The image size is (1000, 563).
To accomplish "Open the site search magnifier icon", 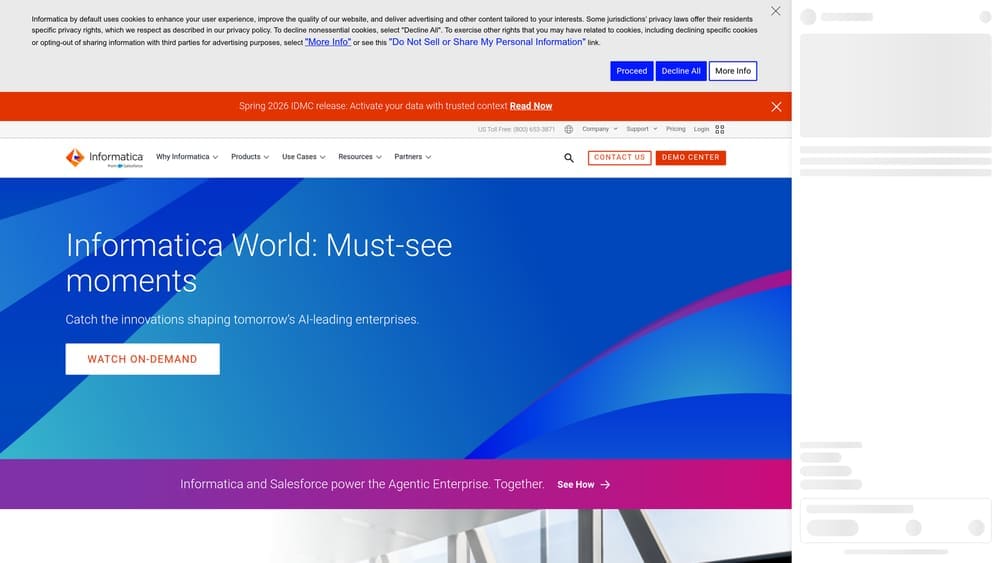I will [x=569, y=157].
